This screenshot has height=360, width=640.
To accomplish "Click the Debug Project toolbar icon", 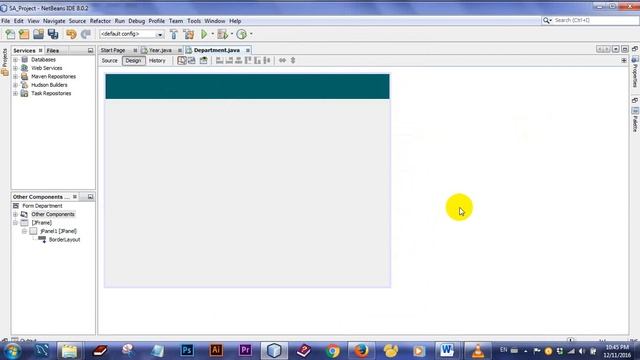I will (x=222, y=34).
